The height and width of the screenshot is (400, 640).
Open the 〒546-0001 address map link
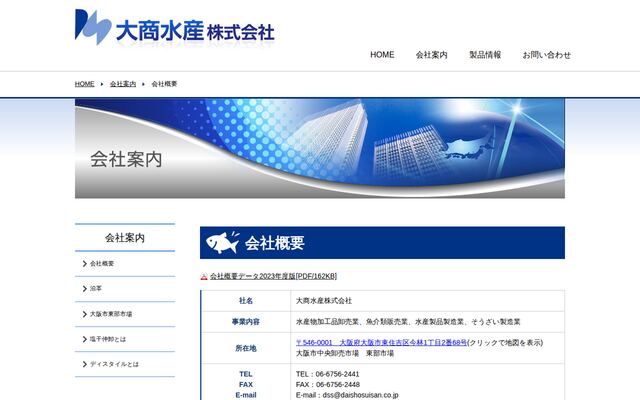tap(381, 342)
